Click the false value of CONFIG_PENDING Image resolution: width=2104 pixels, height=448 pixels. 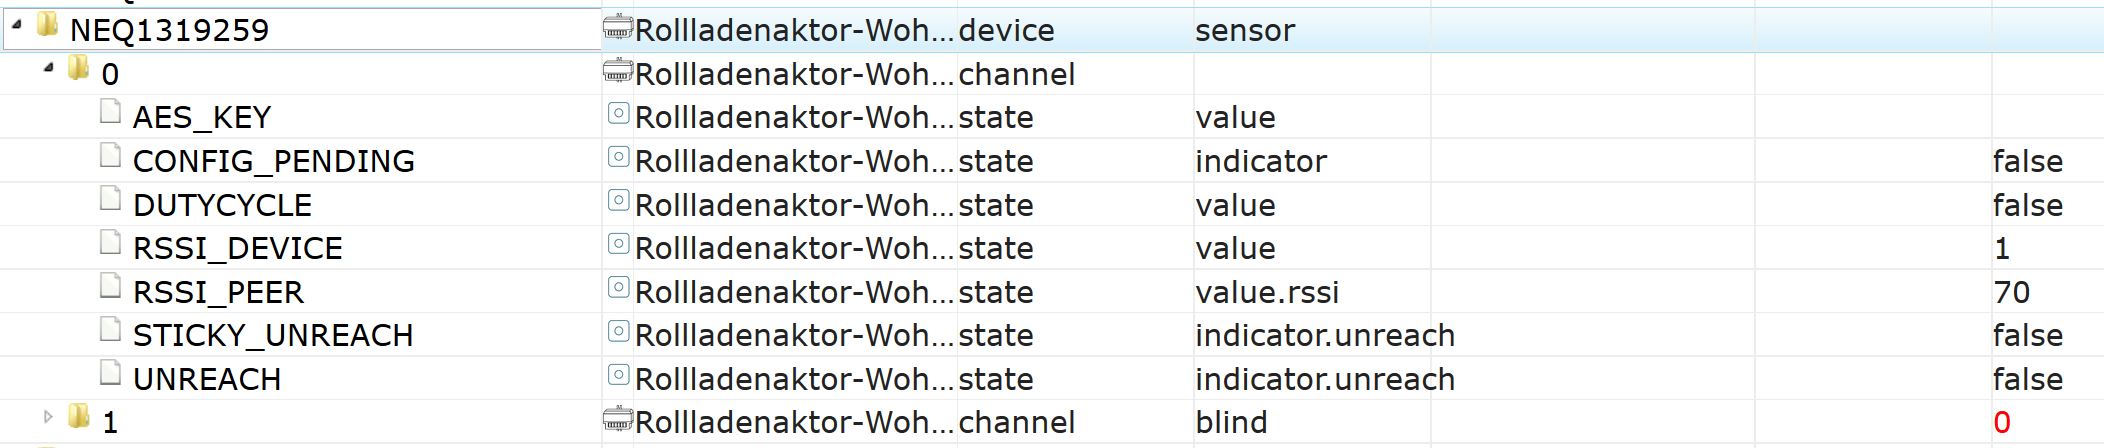pyautogui.click(x=2027, y=161)
